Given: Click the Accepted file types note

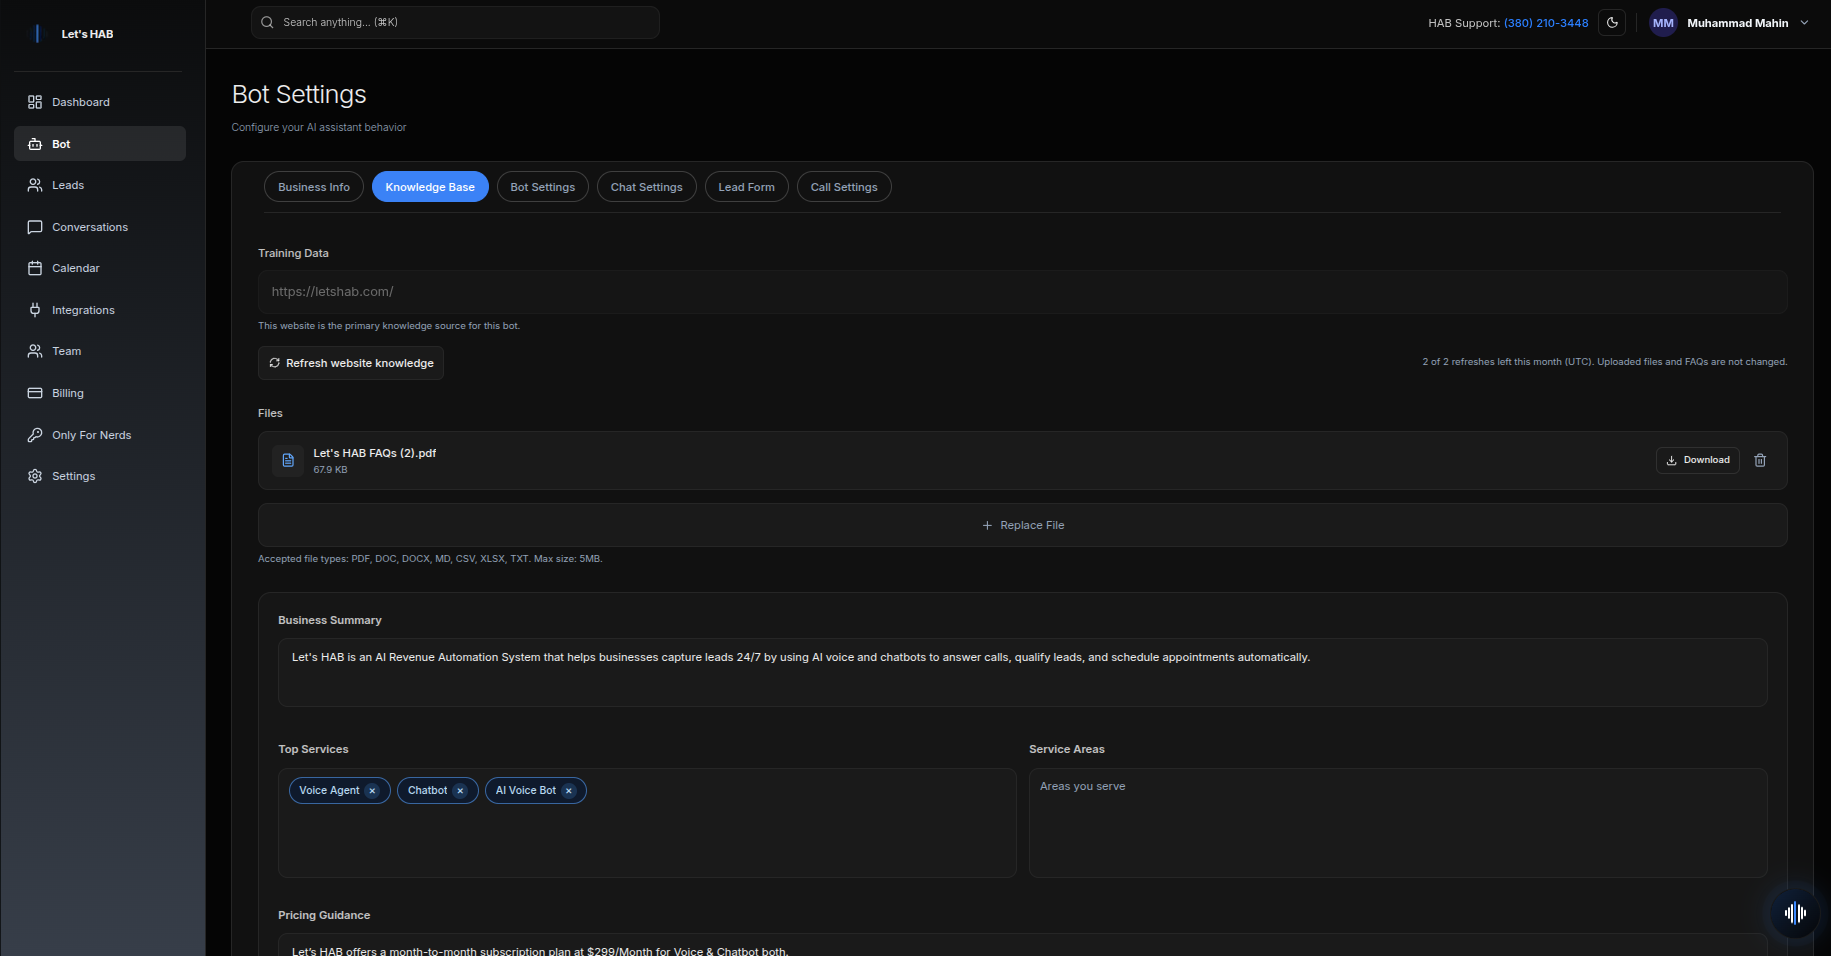Looking at the screenshot, I should [x=430, y=559].
